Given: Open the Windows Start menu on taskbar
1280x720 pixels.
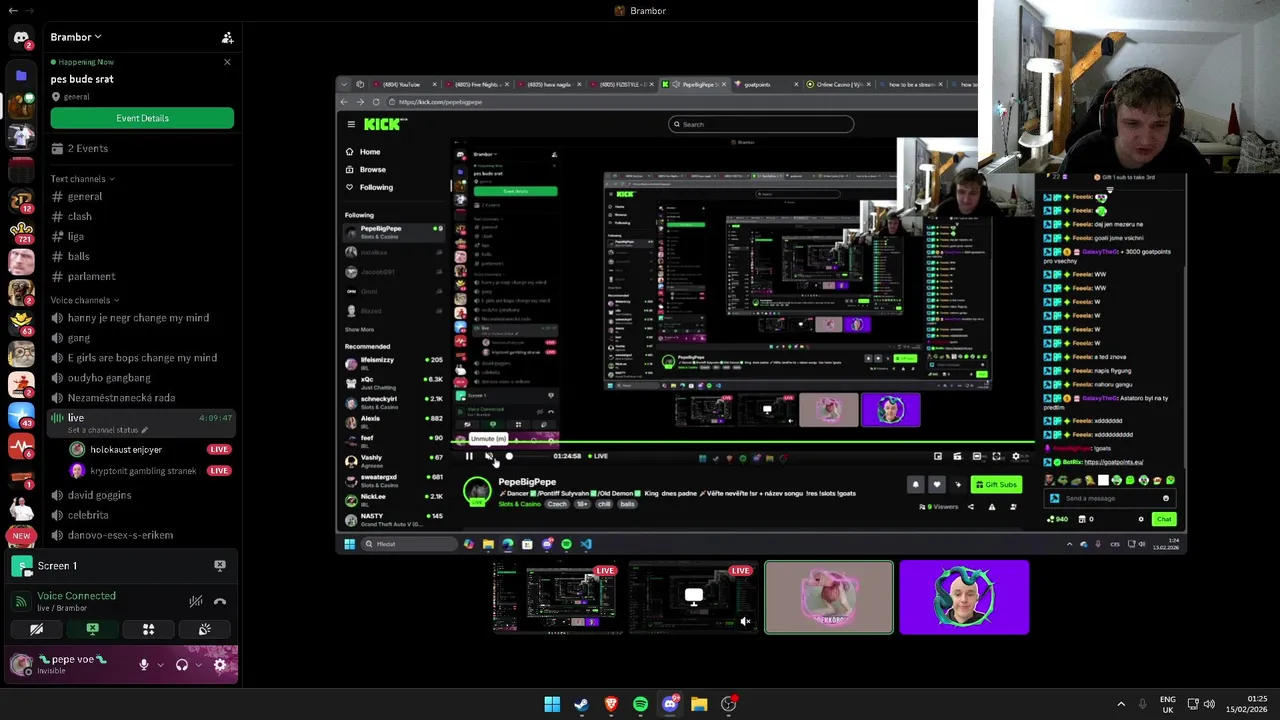Looking at the screenshot, I should pos(552,704).
